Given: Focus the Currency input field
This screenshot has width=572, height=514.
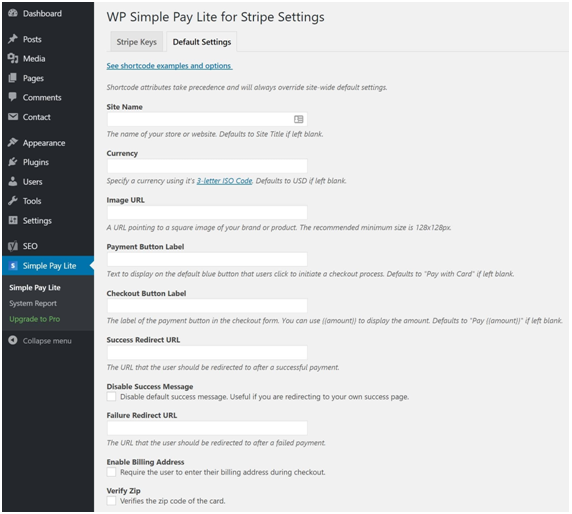Looking at the screenshot, I should pos(207,166).
